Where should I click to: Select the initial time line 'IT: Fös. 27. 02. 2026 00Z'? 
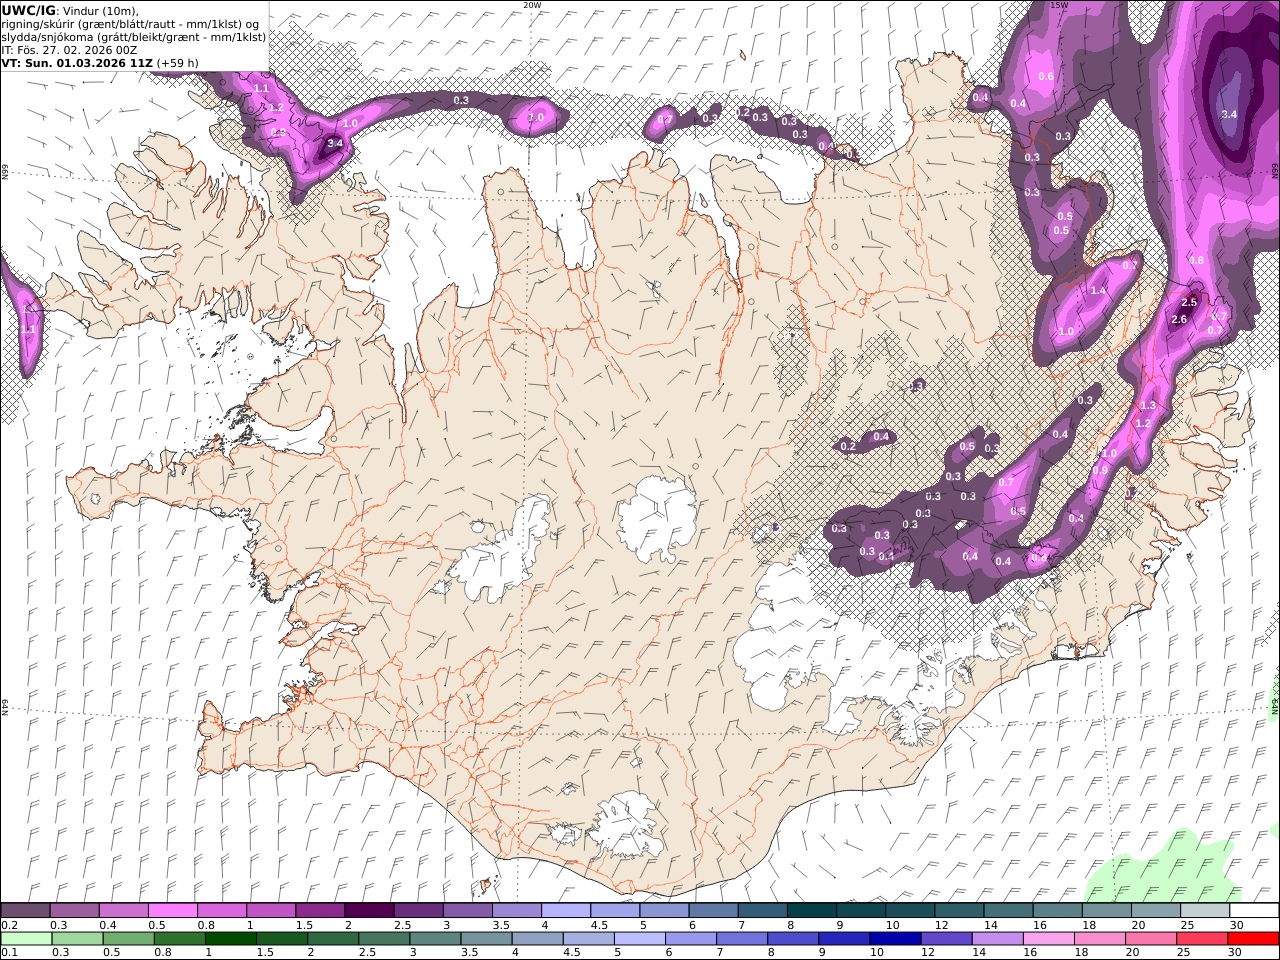click(x=69, y=49)
